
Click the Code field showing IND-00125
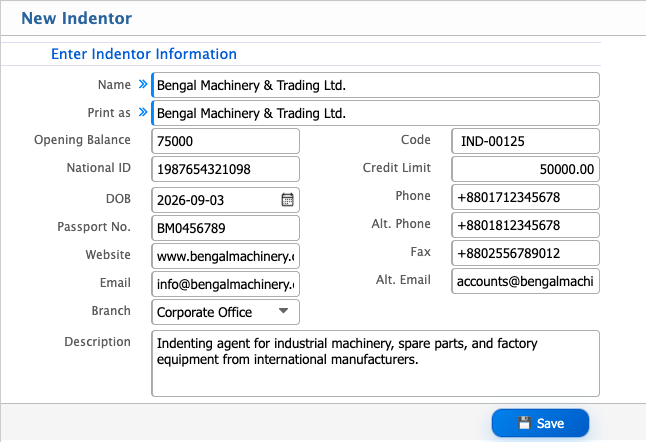click(x=525, y=141)
